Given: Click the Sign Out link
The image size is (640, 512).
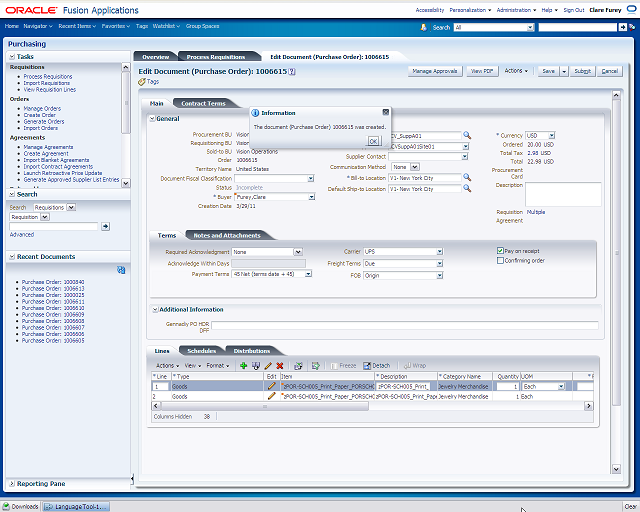Looking at the screenshot, I should 574,10.
